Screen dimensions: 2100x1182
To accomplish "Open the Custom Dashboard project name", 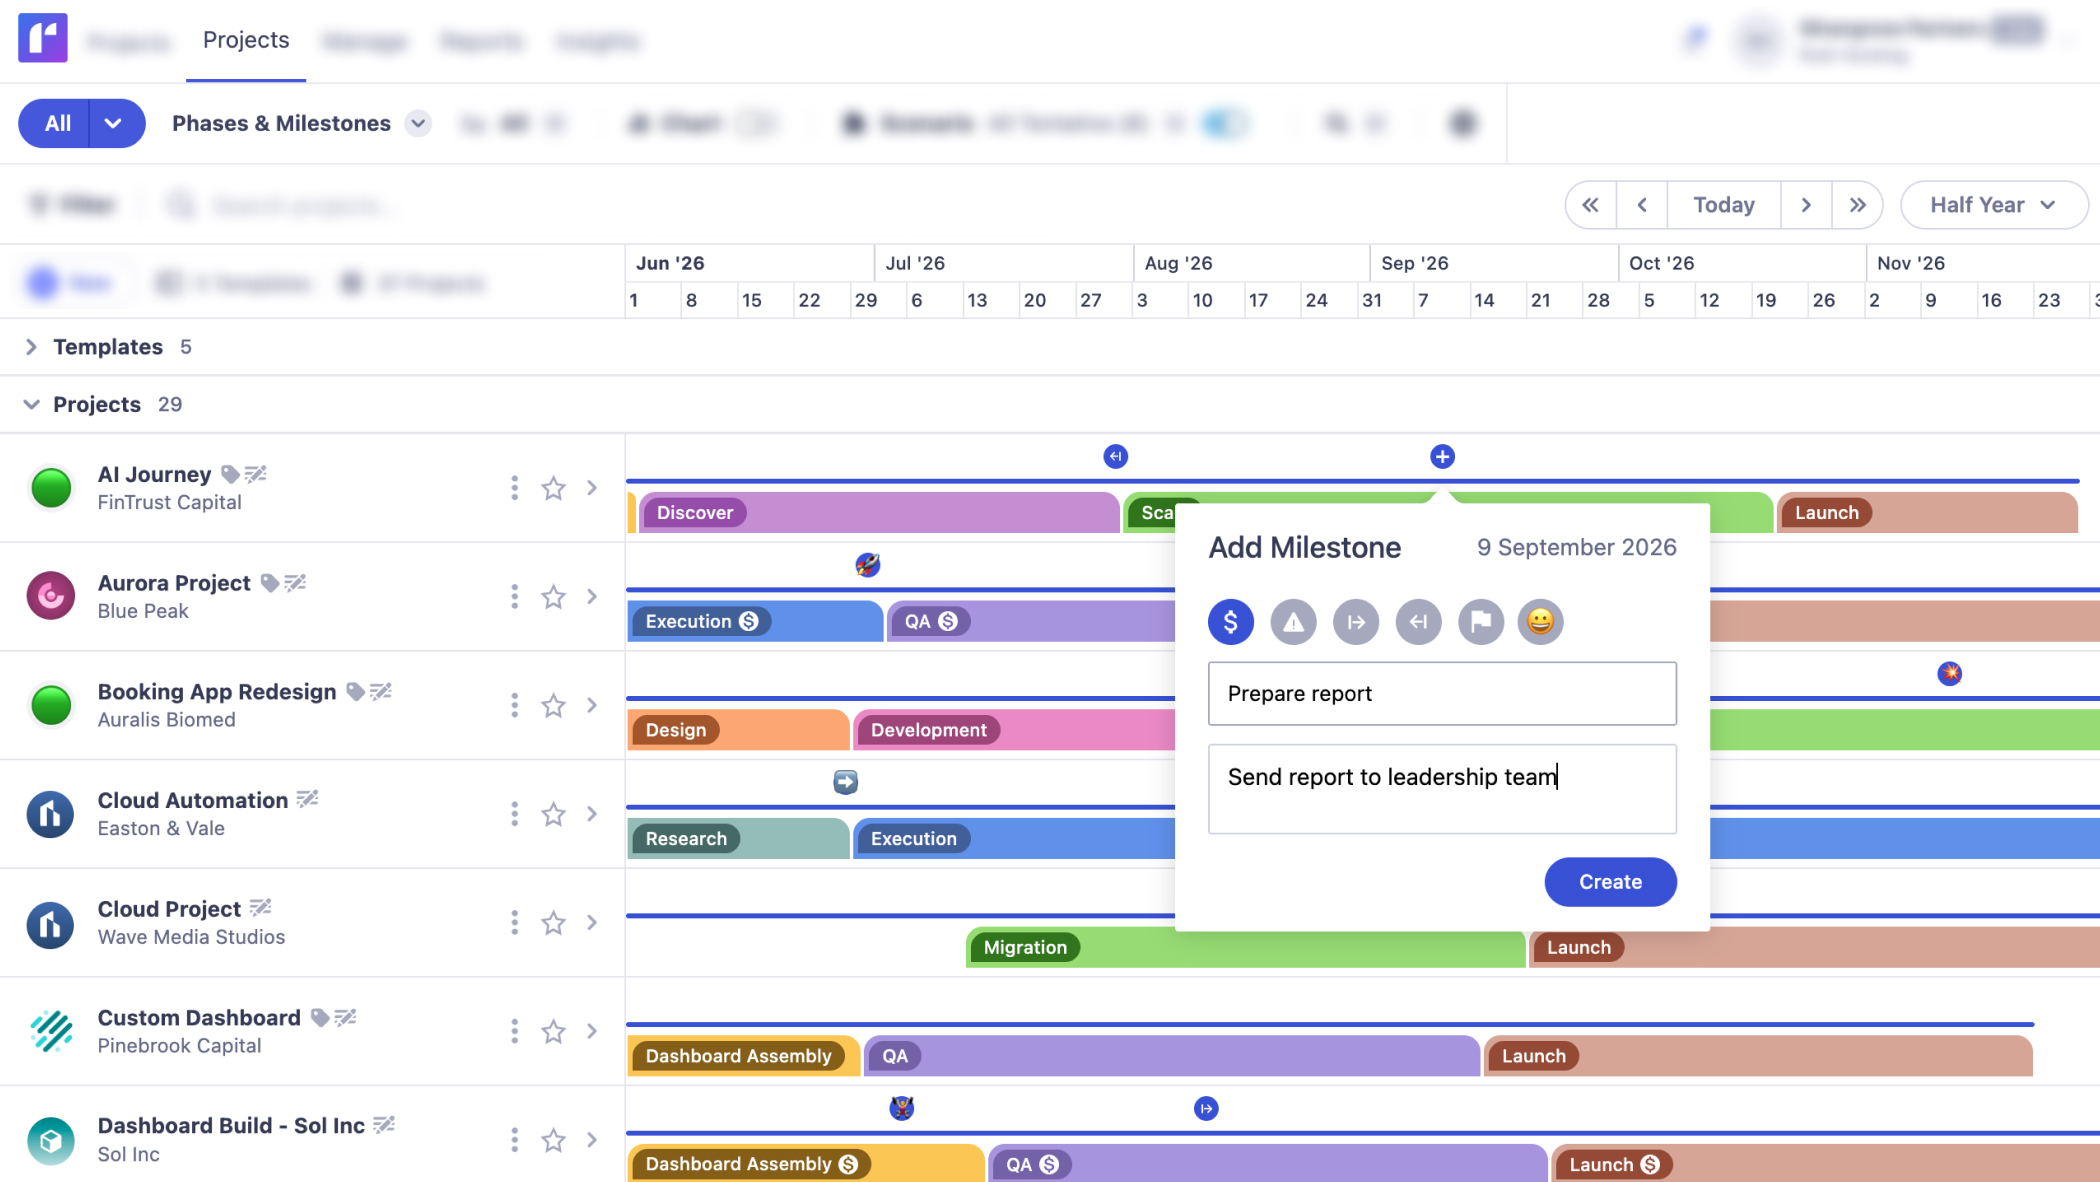I will [x=199, y=1018].
